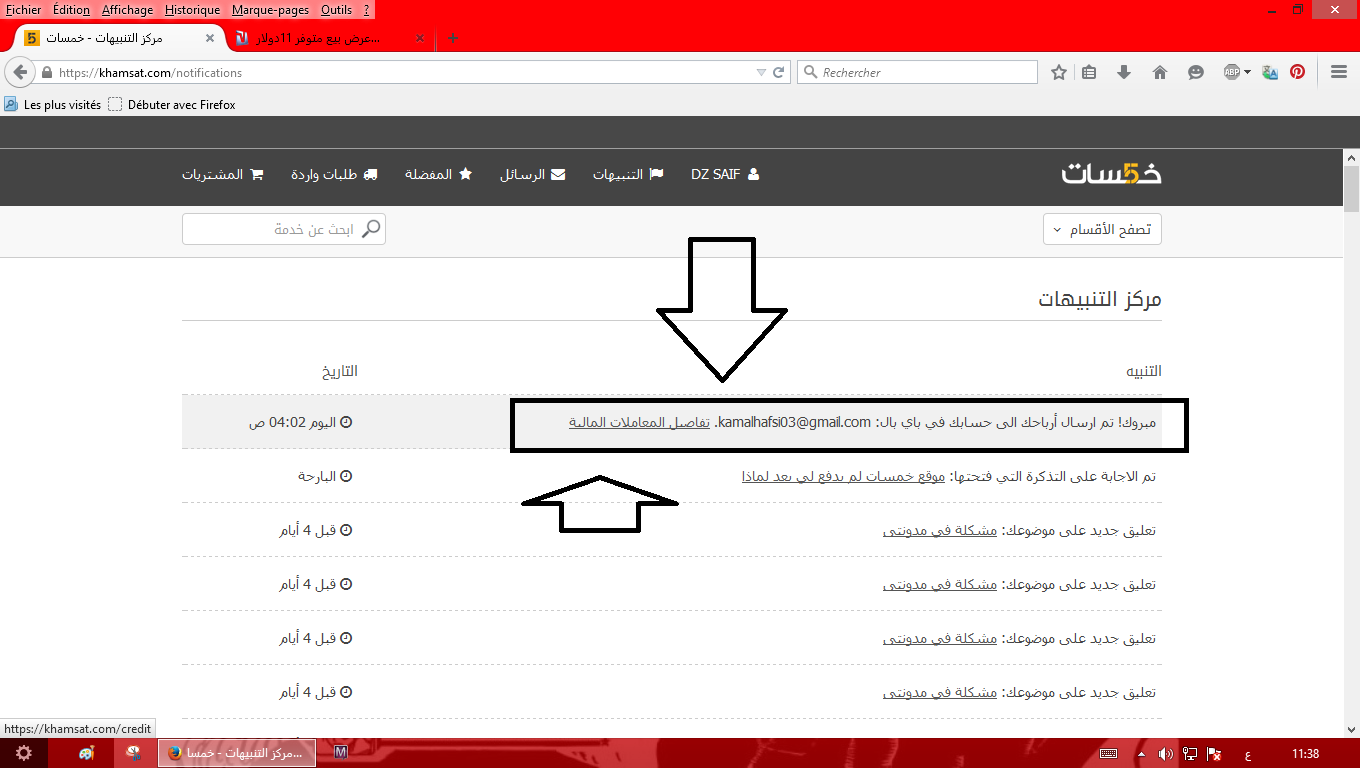This screenshot has width=1360, height=782.
Task: Open the downloads arrow icon
Action: point(1124,72)
